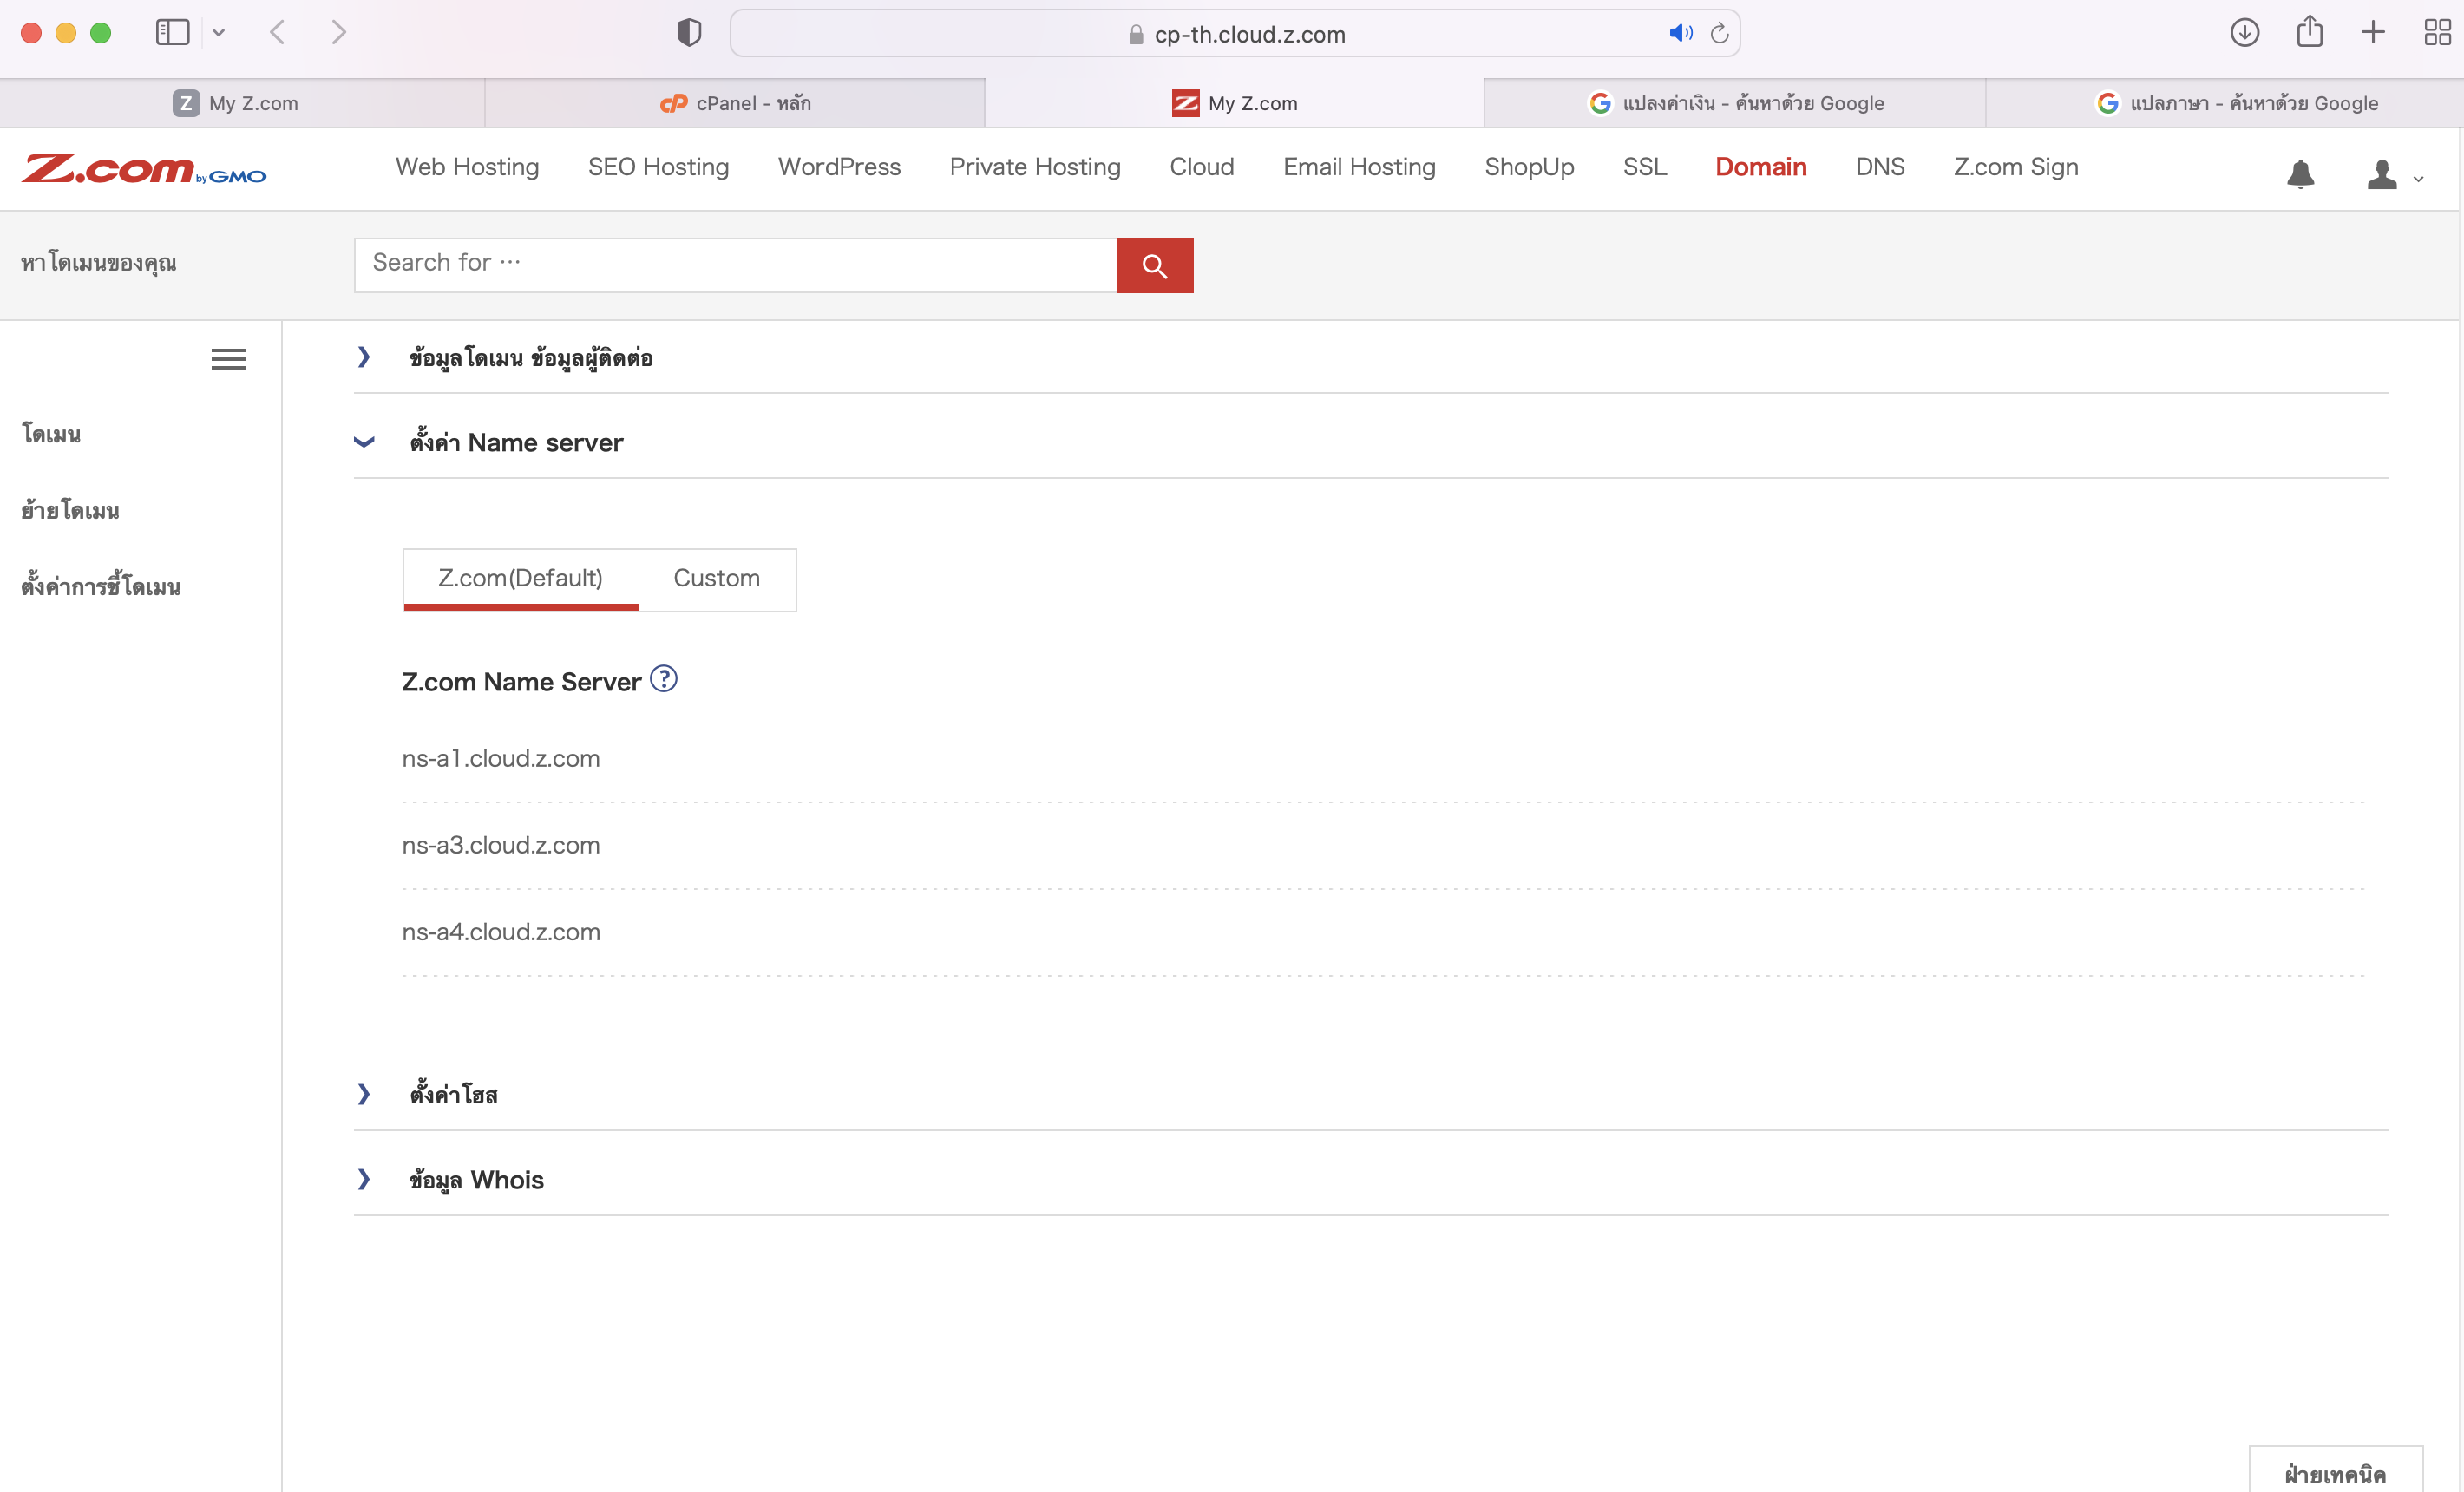Screen dimensions: 2464x1492
Task: Open dropdown arrow beside Safari sidebar icon
Action: [218, 33]
